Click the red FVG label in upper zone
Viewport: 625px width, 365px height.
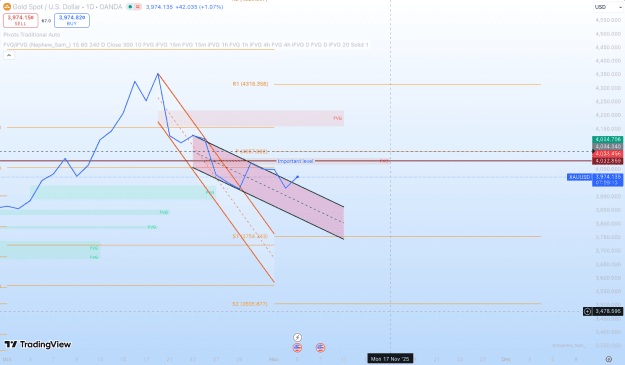point(338,118)
